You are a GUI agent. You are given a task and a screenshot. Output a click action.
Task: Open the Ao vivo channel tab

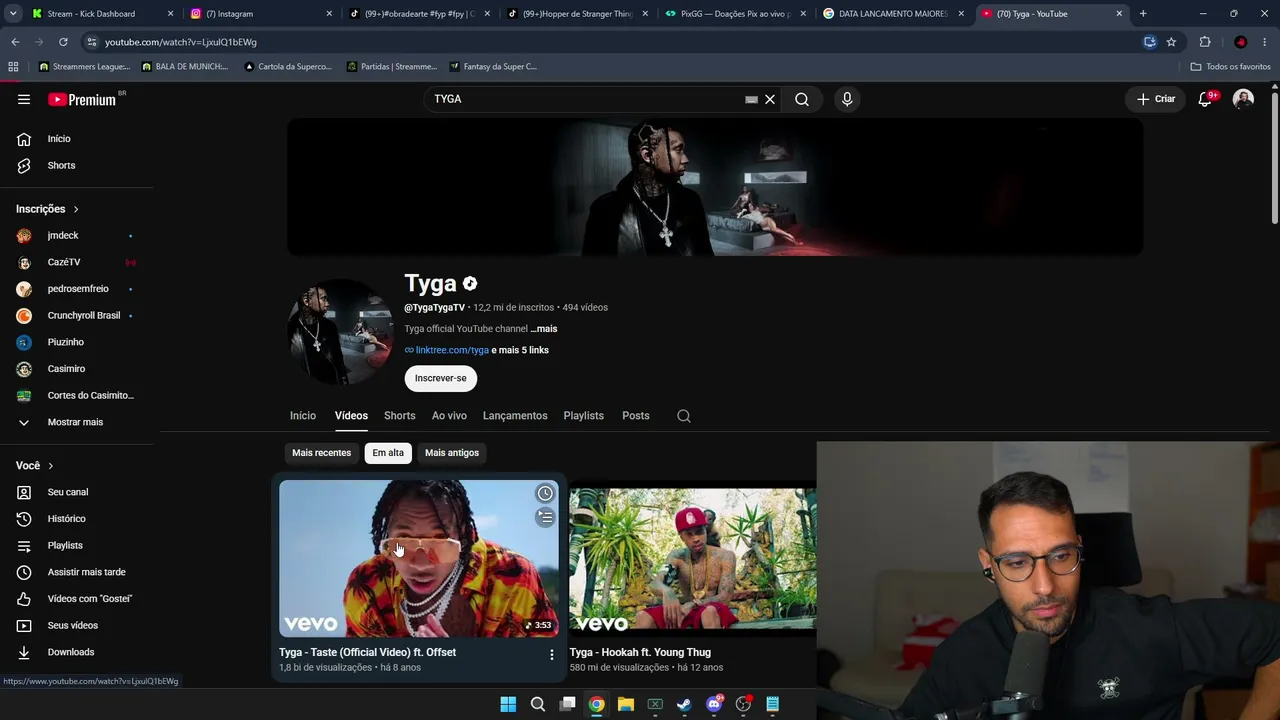tap(449, 416)
